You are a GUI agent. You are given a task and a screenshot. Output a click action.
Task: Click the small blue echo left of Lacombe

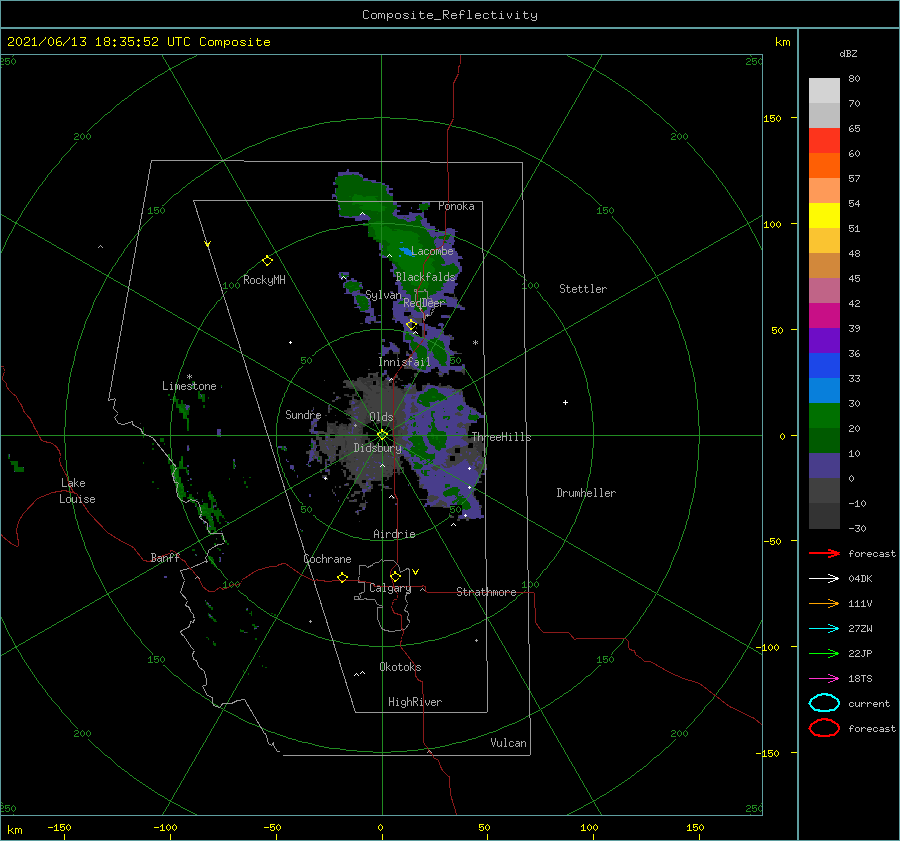(x=406, y=251)
